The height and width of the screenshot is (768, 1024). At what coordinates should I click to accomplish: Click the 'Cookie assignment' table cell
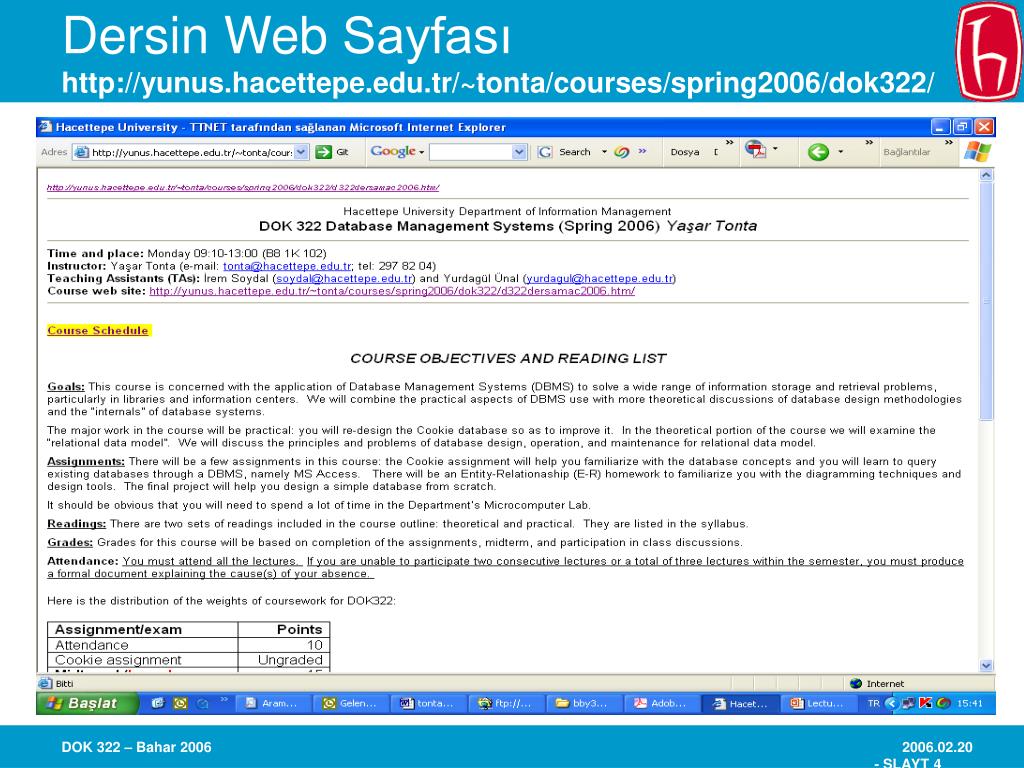coord(143,660)
